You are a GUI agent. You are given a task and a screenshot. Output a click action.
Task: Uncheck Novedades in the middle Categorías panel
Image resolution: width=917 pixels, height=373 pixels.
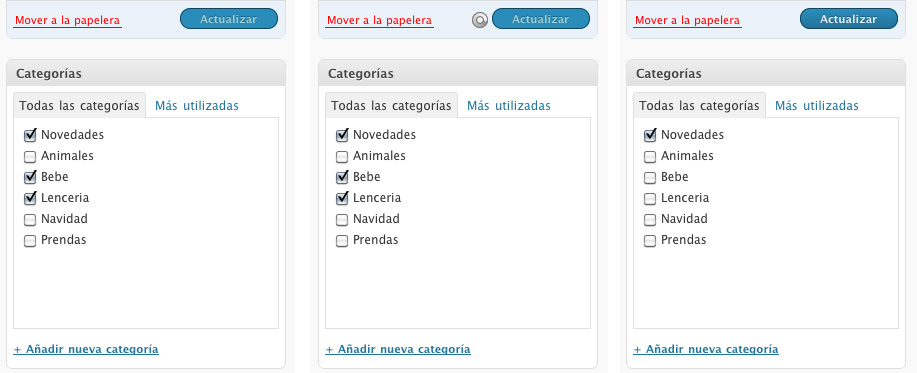[342, 136]
